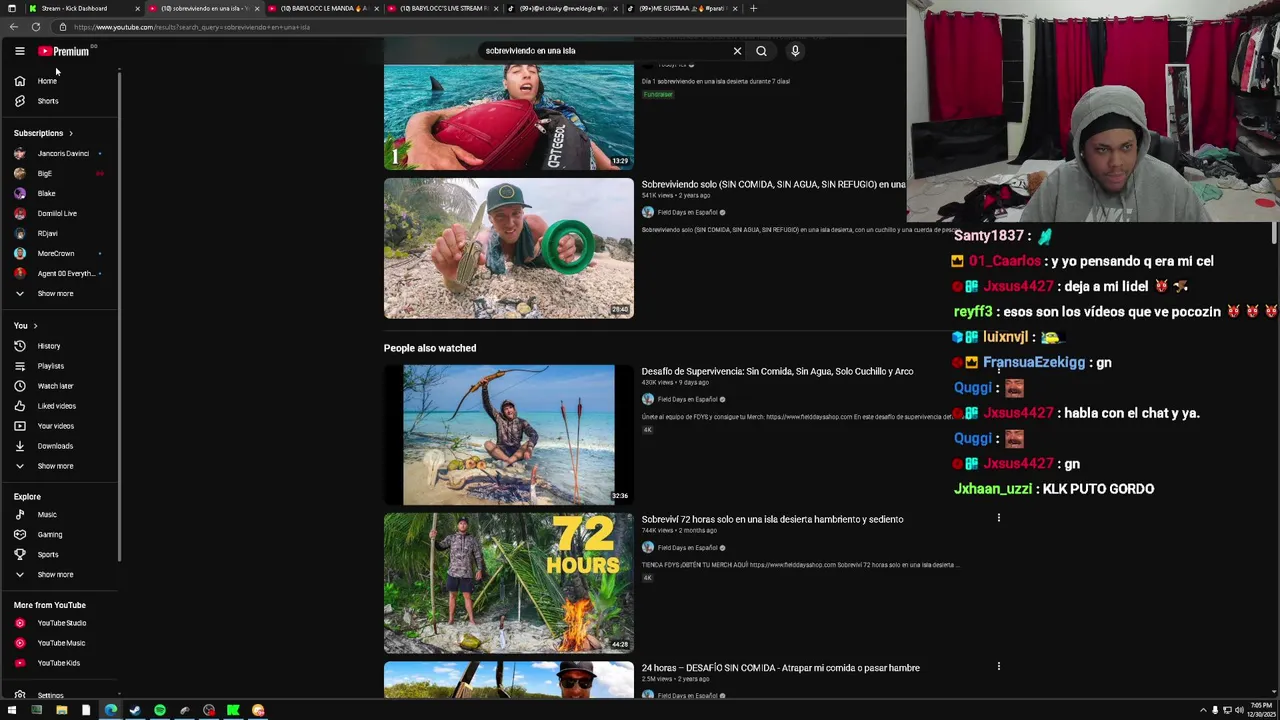Click the YouTube Premium logo
This screenshot has height=720, width=1280.
pyautogui.click(x=64, y=51)
